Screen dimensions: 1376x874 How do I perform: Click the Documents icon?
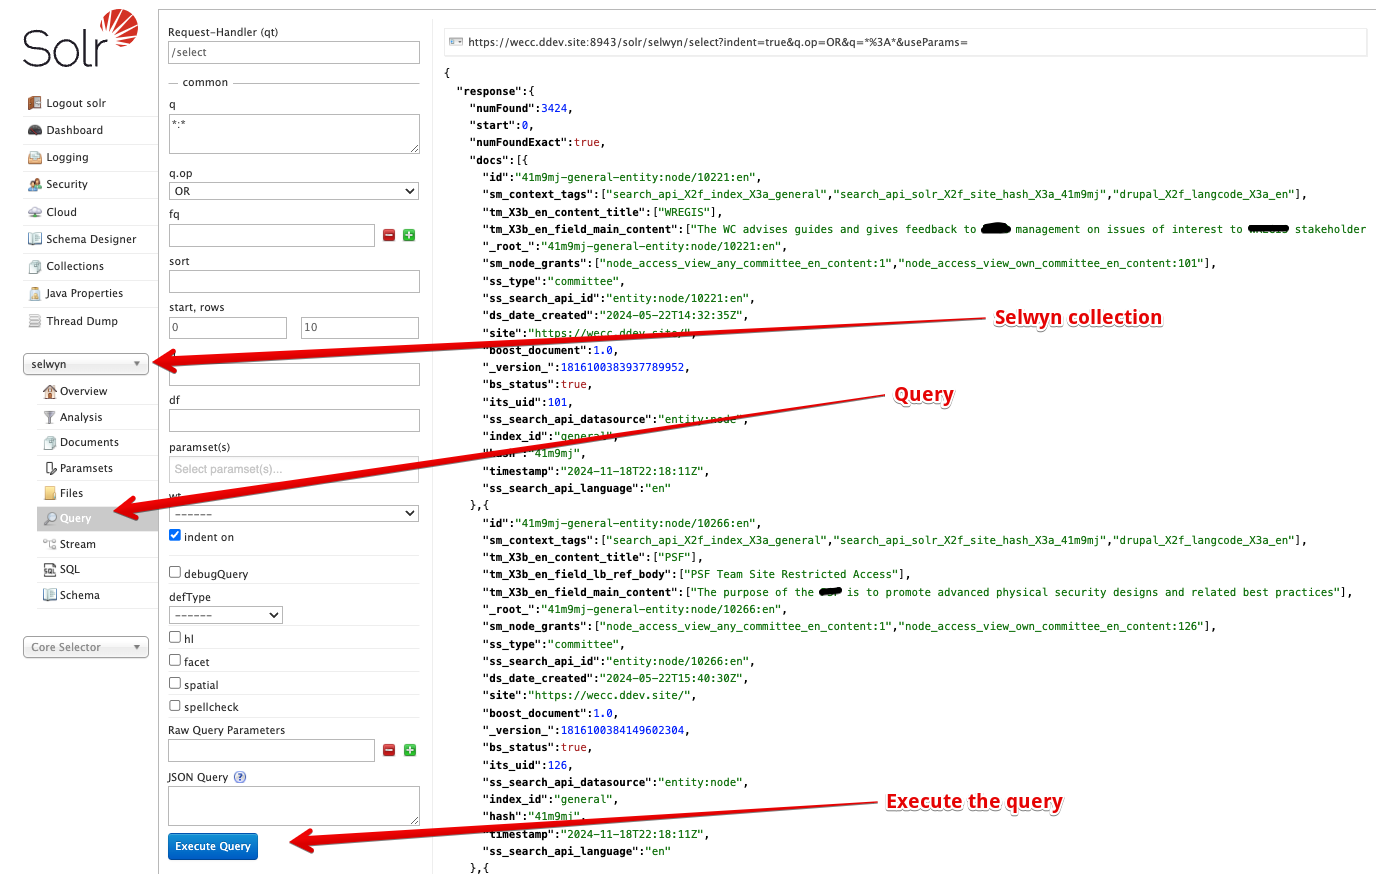tap(50, 442)
